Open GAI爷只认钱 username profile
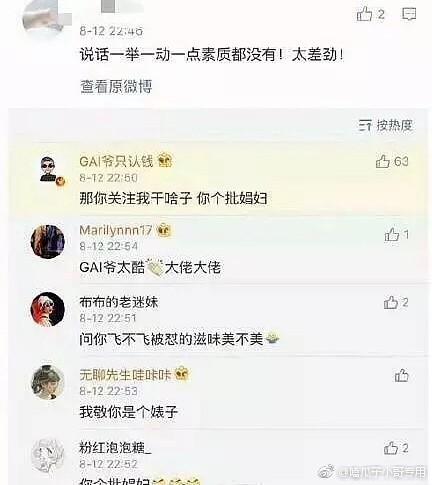 pos(116,162)
